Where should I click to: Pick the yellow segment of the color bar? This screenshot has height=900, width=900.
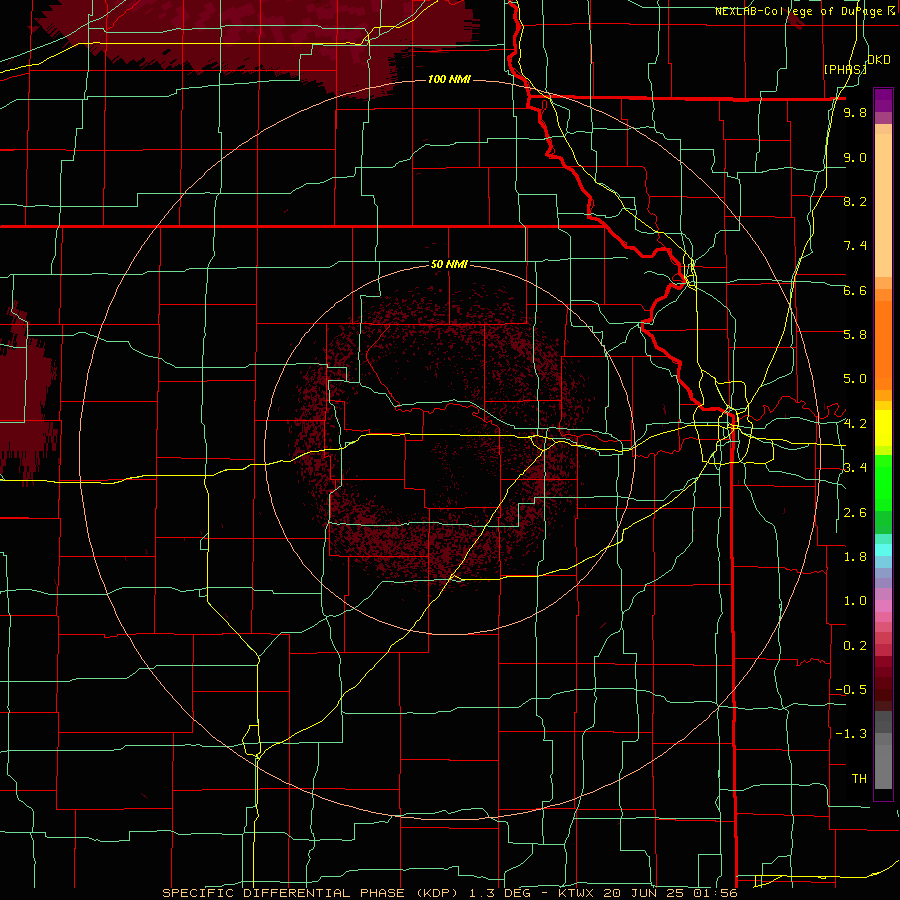(883, 428)
